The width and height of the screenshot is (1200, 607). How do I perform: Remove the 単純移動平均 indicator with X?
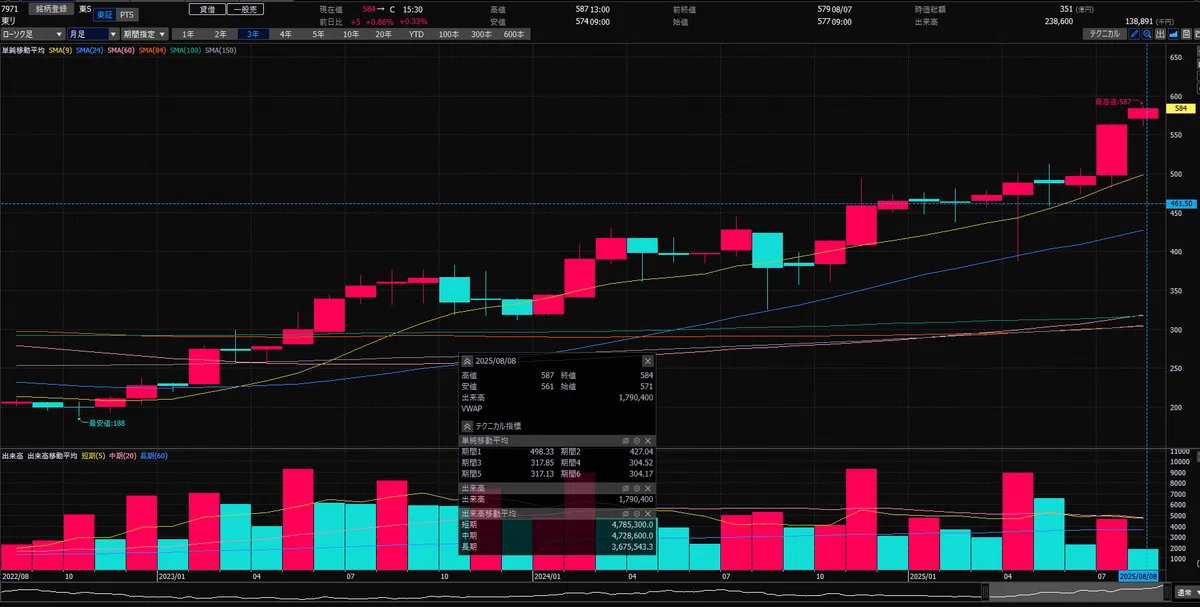coord(647,440)
